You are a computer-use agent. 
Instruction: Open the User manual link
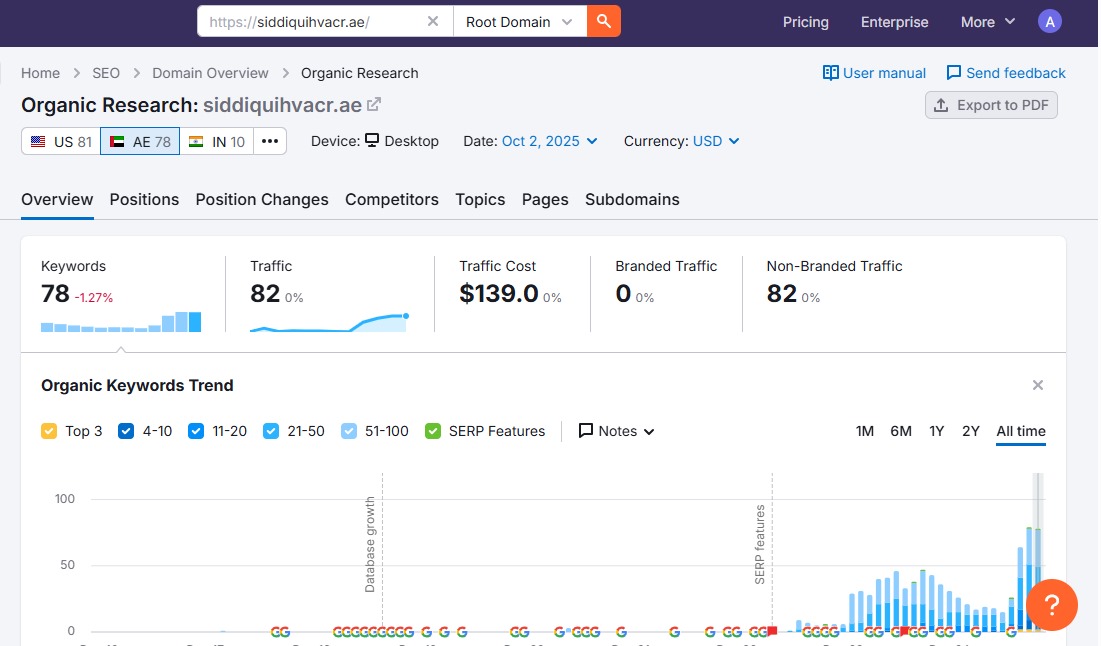874,73
